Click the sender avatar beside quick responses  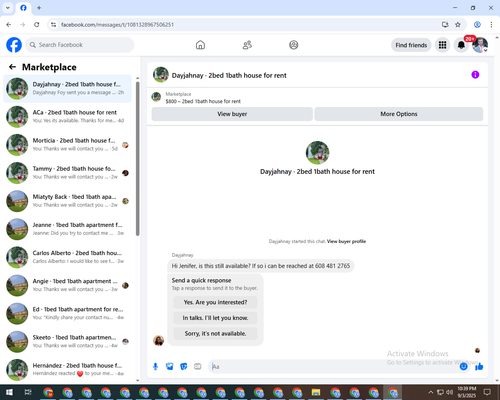[158, 340]
